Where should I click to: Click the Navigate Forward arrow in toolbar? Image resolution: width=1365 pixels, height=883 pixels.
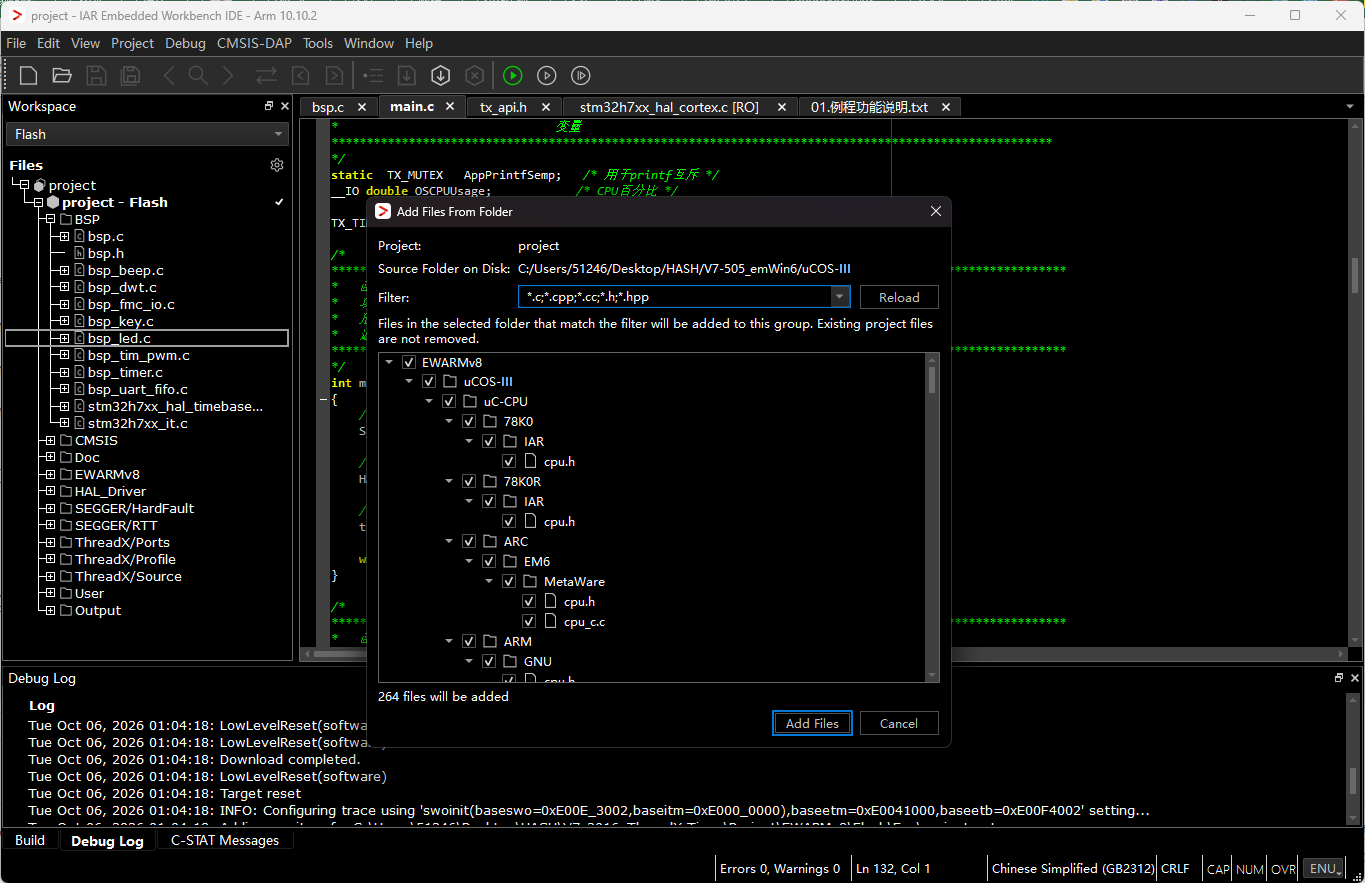(x=228, y=75)
